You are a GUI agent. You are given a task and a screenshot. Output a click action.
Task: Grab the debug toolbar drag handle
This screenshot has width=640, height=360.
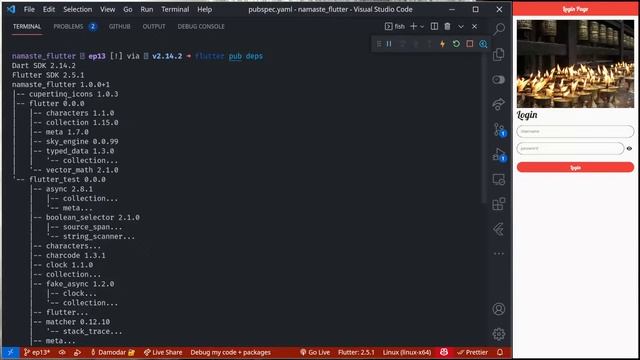coord(379,44)
